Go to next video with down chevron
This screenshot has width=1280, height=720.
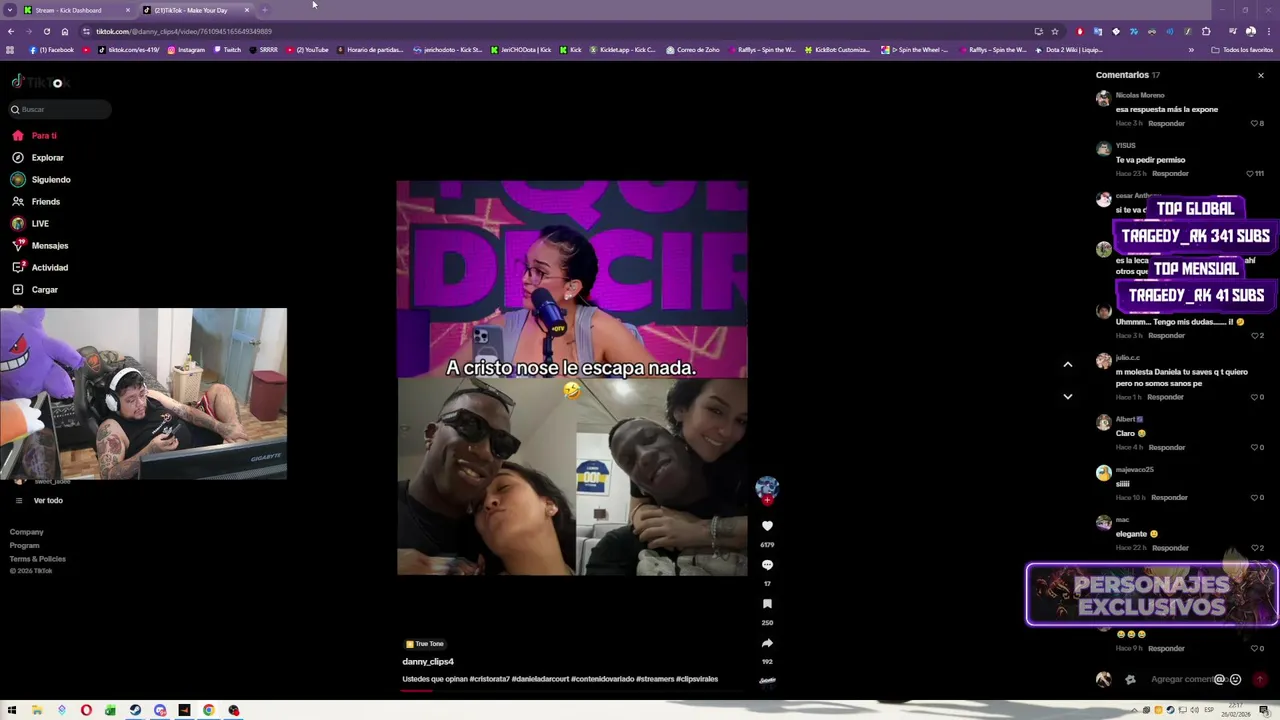(1068, 397)
